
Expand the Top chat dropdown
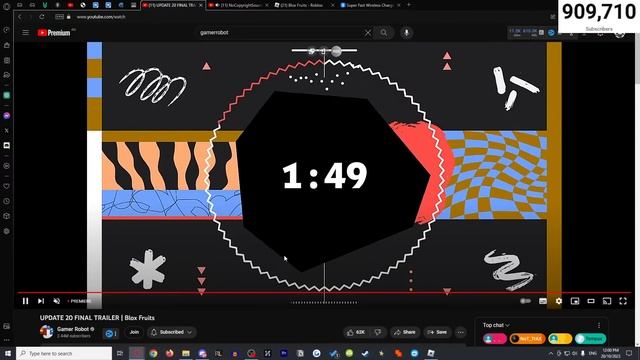(496, 325)
